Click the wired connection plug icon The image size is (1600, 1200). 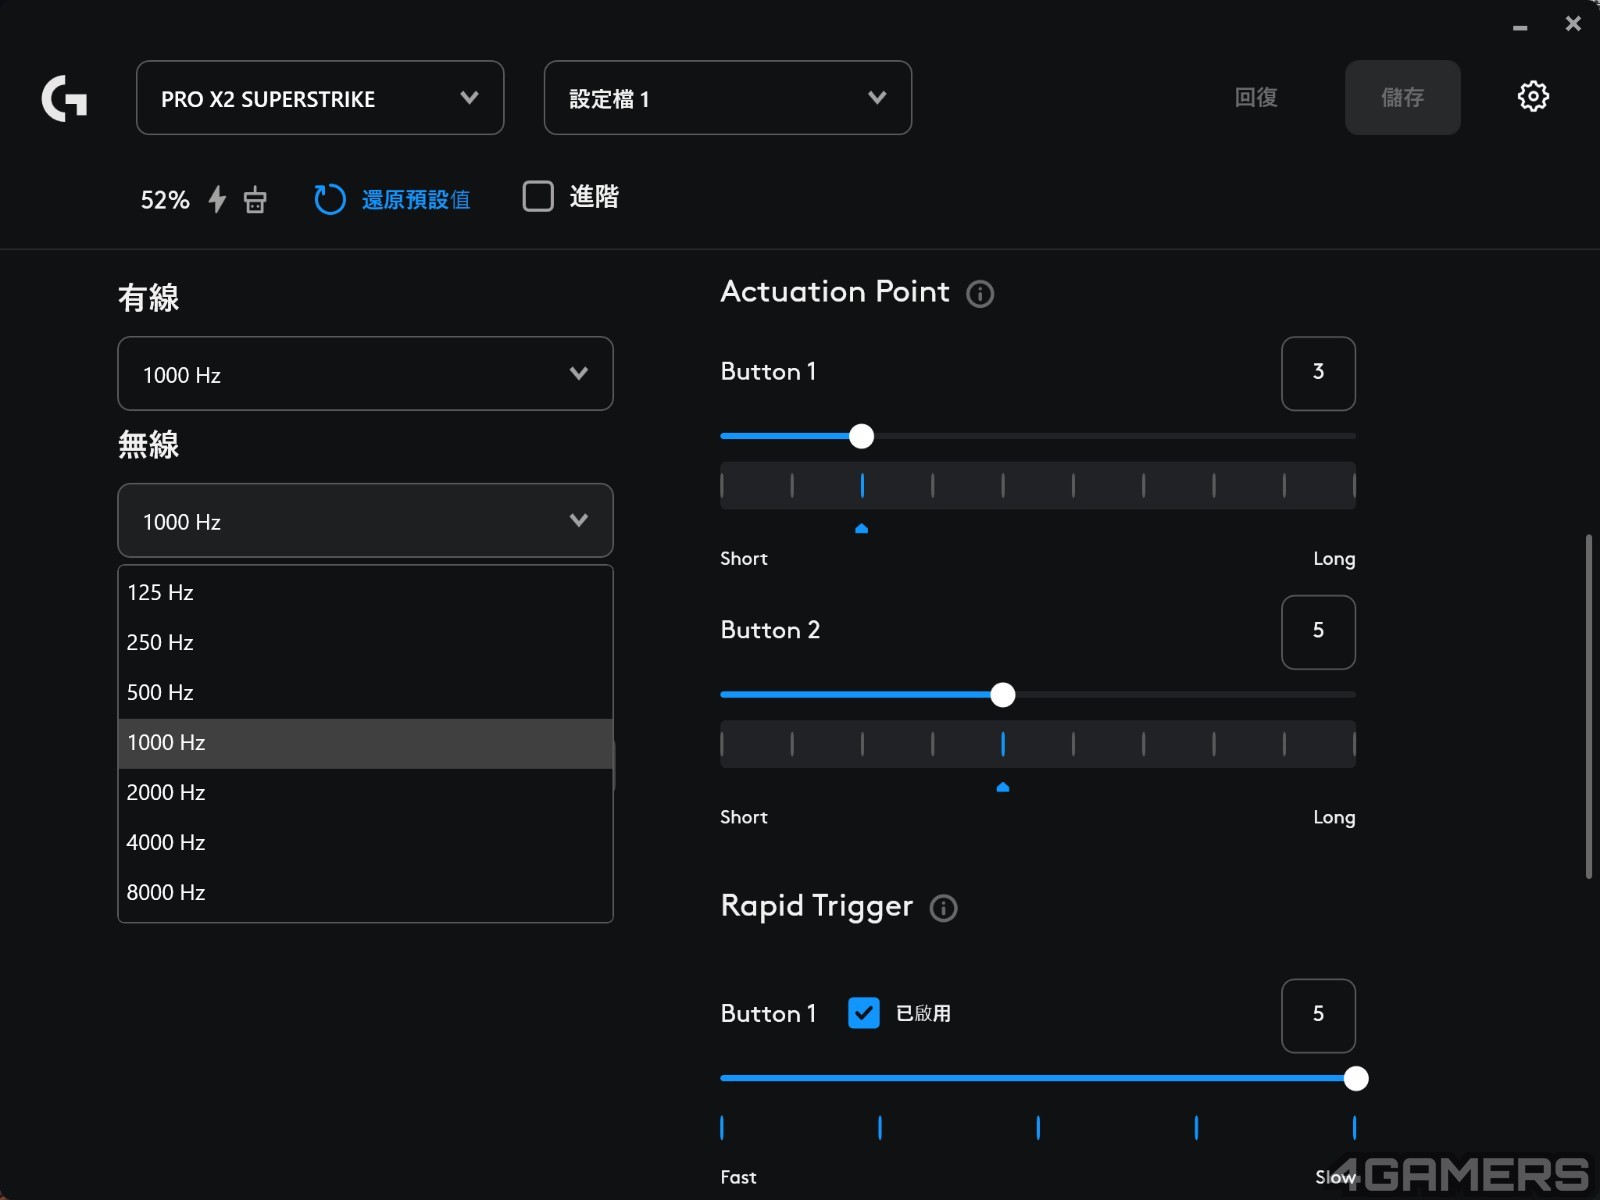point(255,200)
